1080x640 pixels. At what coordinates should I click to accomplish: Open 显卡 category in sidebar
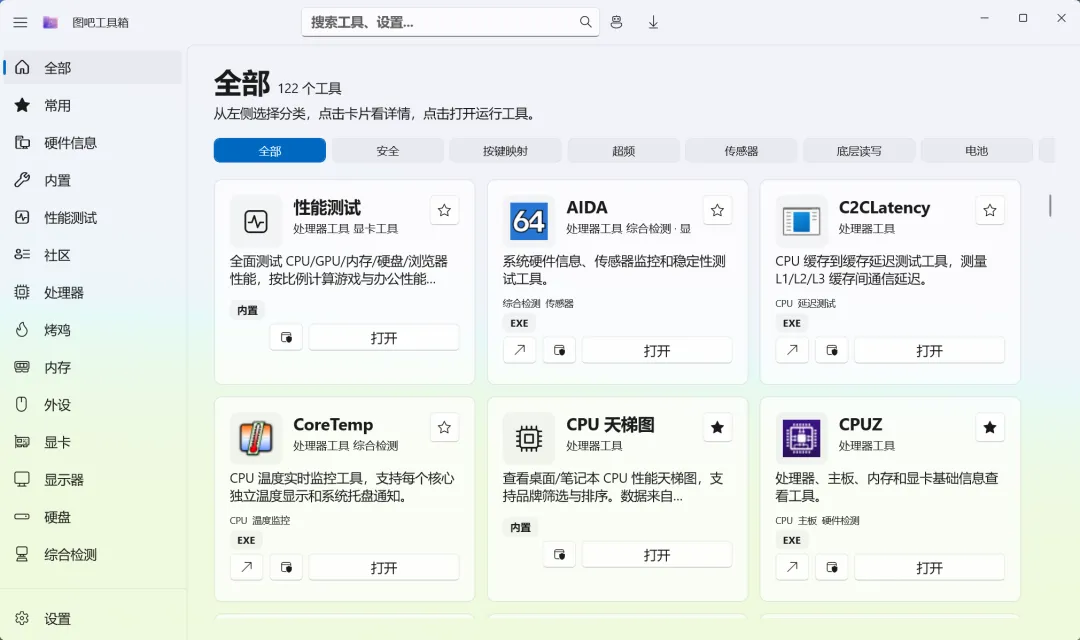pos(93,442)
